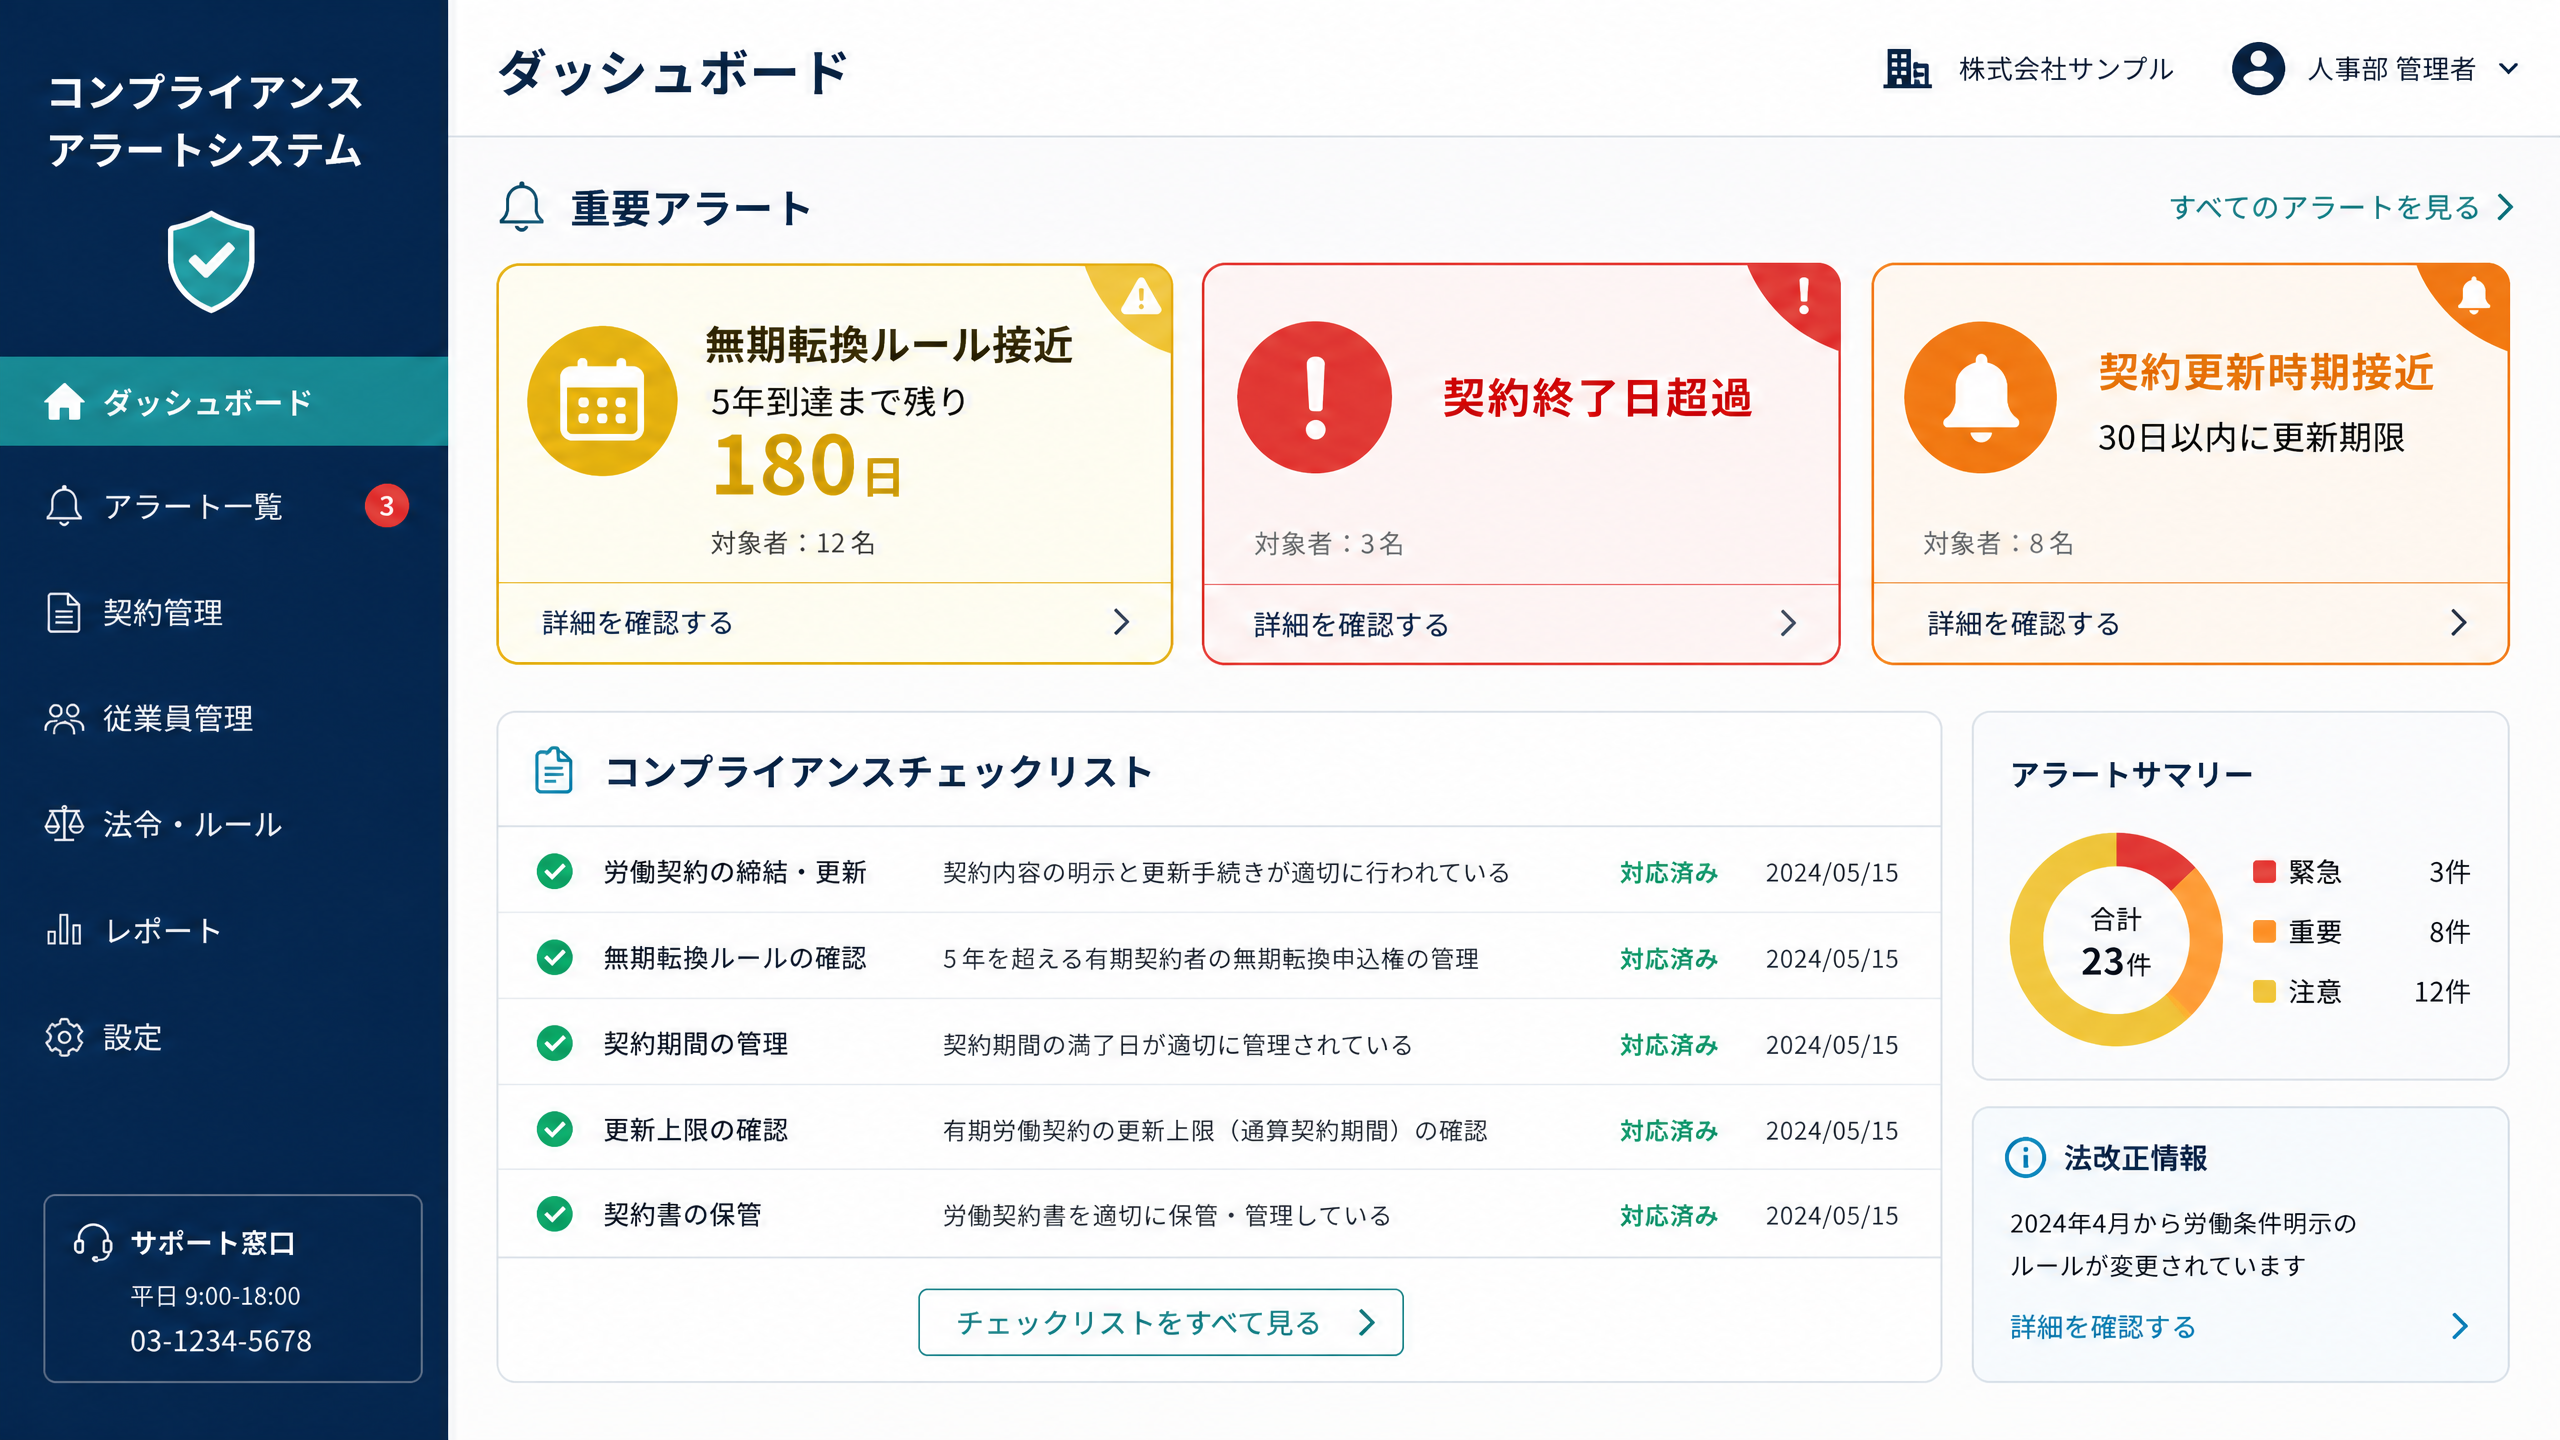The height and width of the screenshot is (1440, 2560).
Task: Click 対象者:8名 on the orange card
Action: 1998,543
